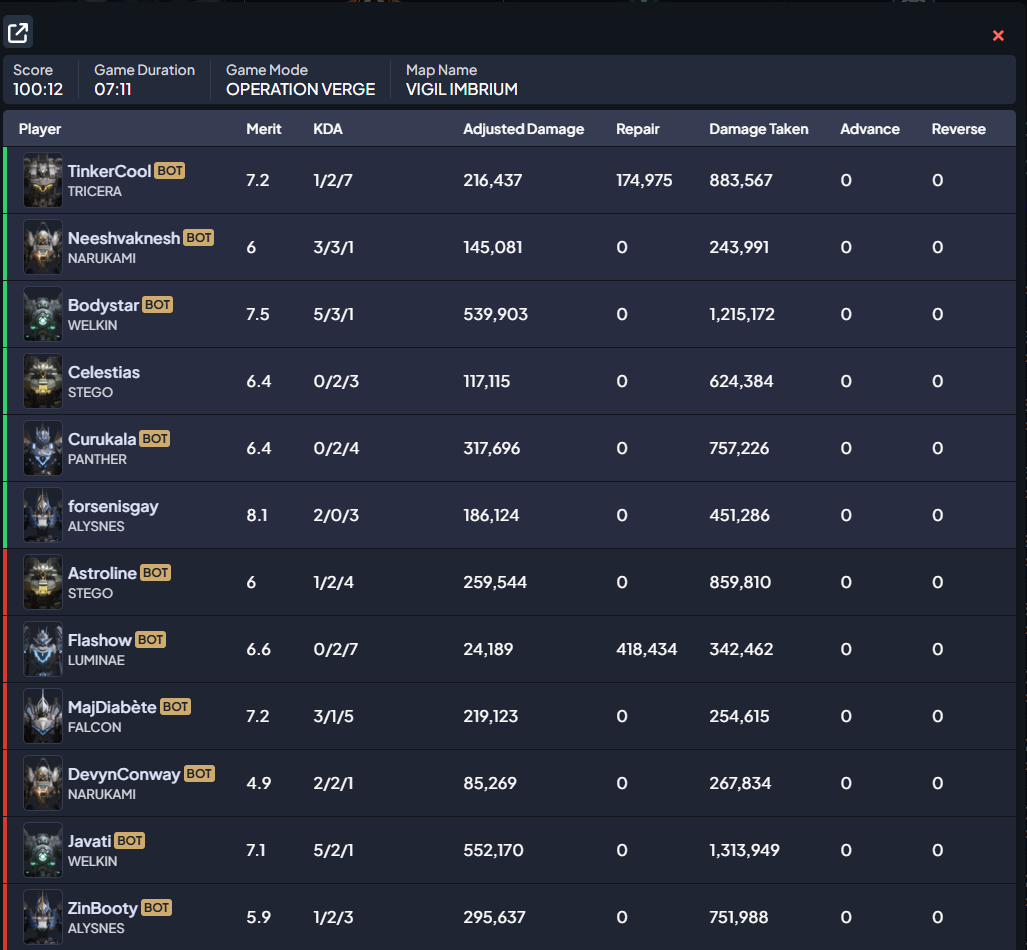This screenshot has width=1027, height=950.
Task: Select player name DevynConway
Action: (x=124, y=774)
